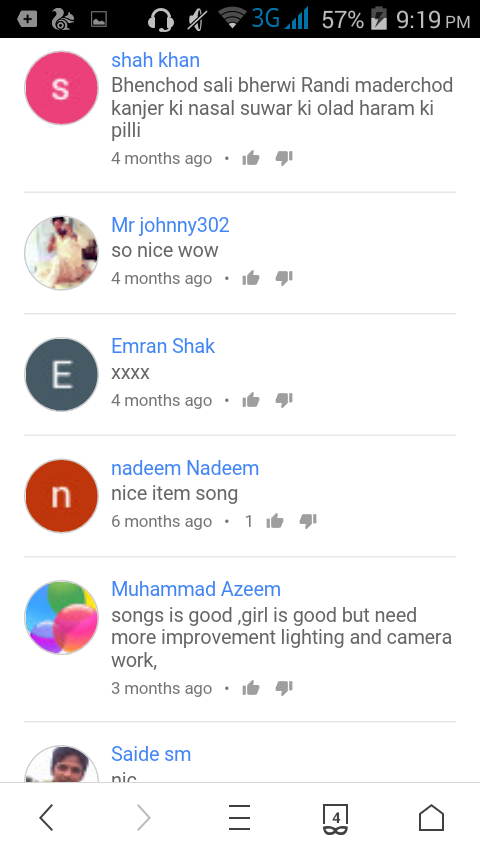Open shah khan's channel name link

pos(155,60)
